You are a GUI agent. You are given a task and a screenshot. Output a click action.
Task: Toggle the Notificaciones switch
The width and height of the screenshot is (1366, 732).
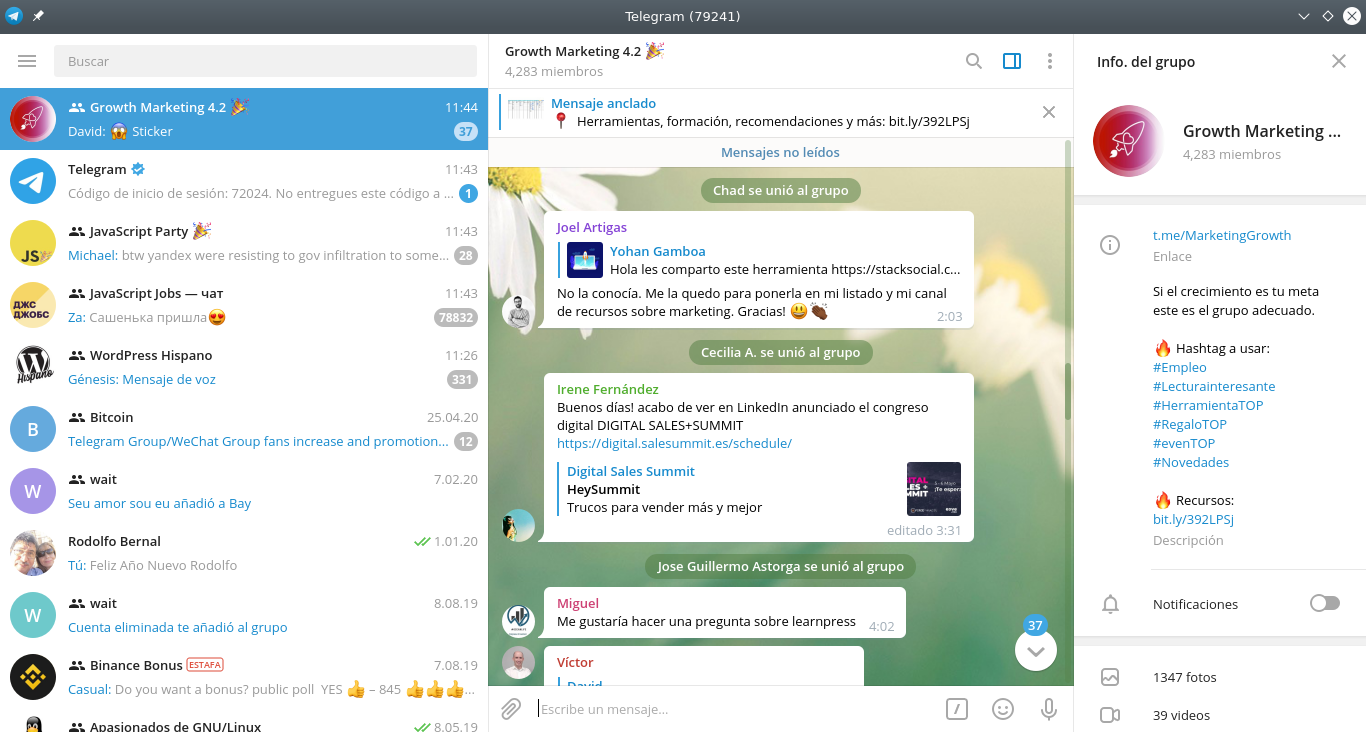coord(1325,603)
